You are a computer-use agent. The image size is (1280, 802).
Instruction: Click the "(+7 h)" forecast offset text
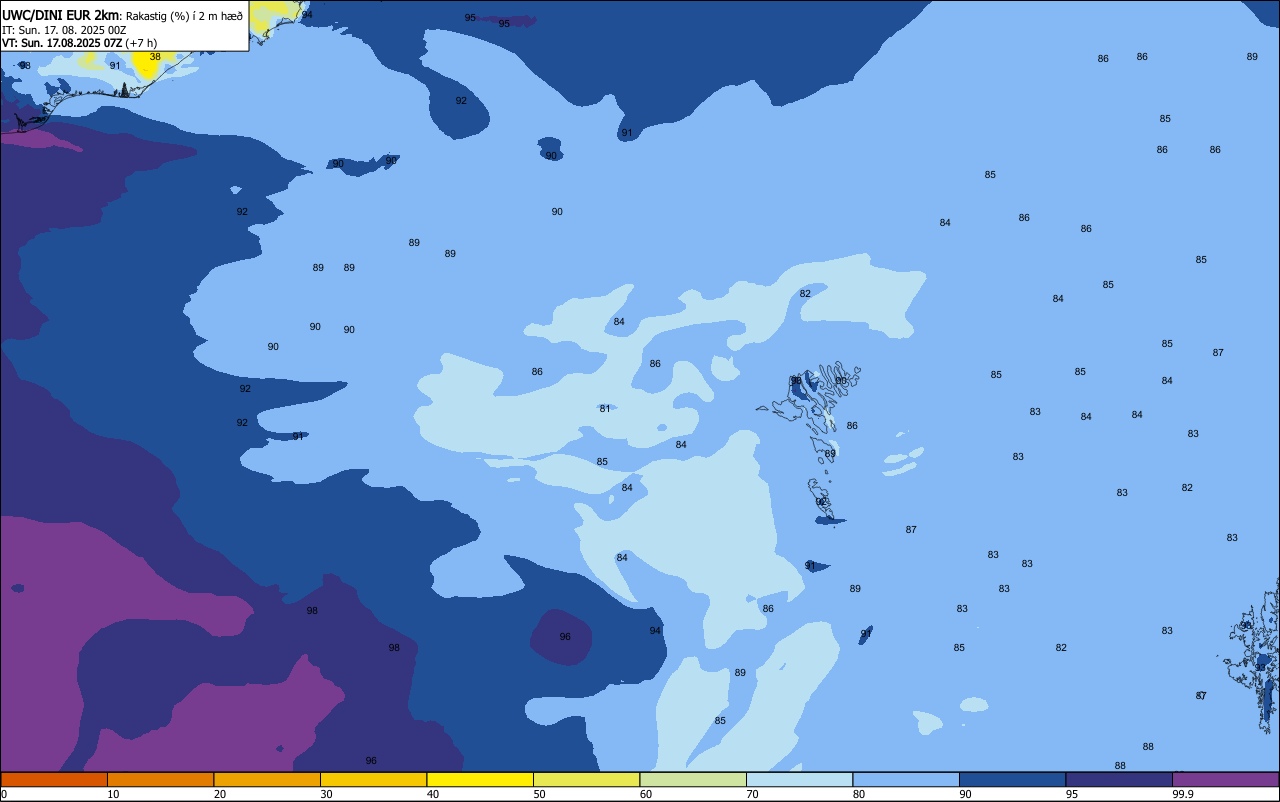[141, 43]
